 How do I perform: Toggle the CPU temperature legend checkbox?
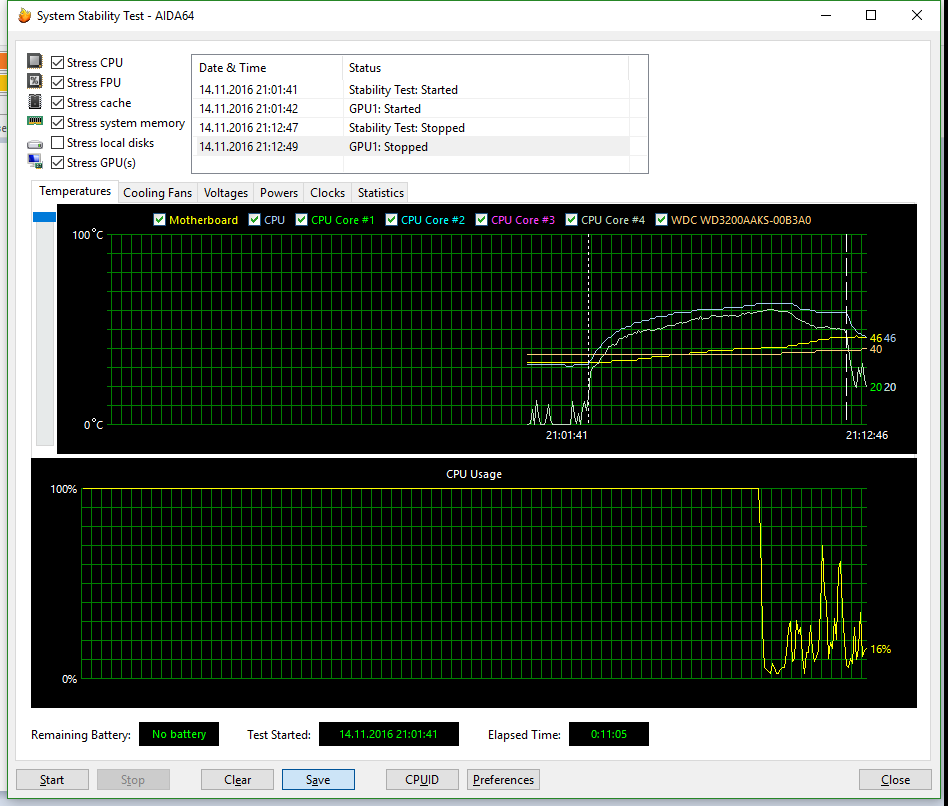(x=255, y=219)
